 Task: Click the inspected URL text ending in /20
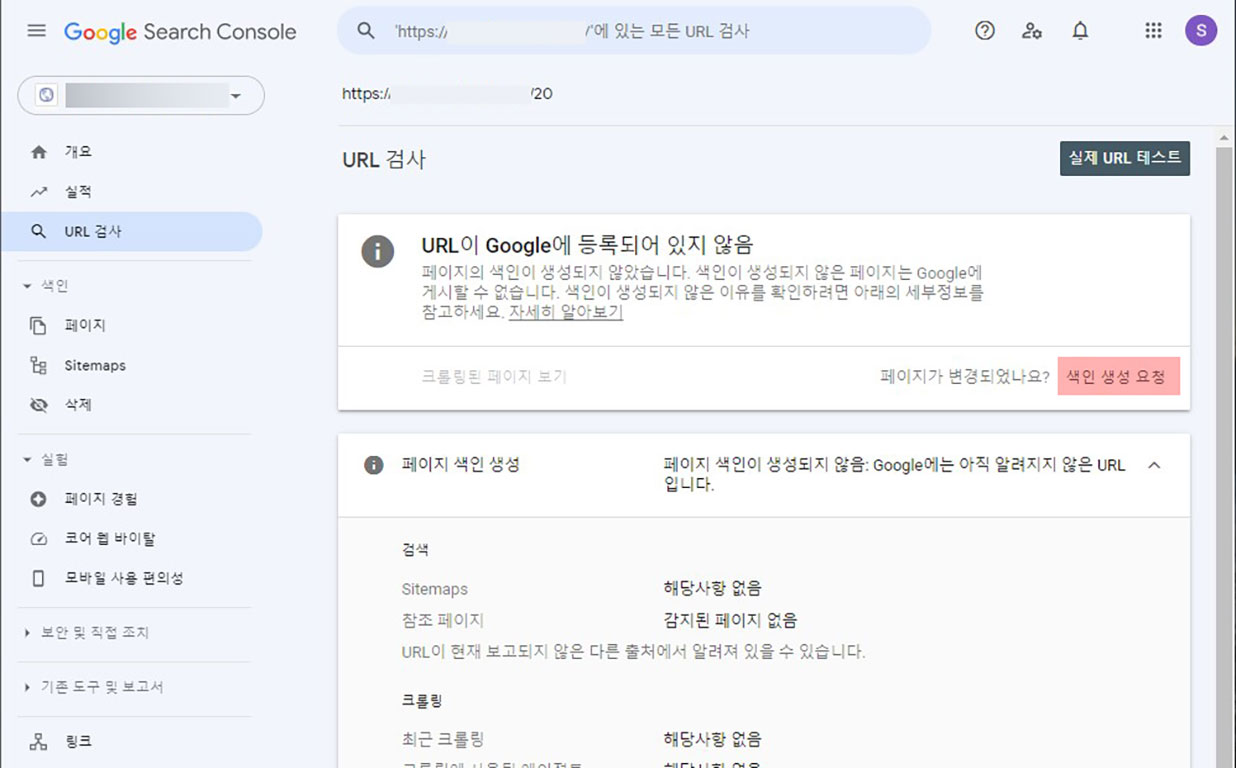click(447, 94)
